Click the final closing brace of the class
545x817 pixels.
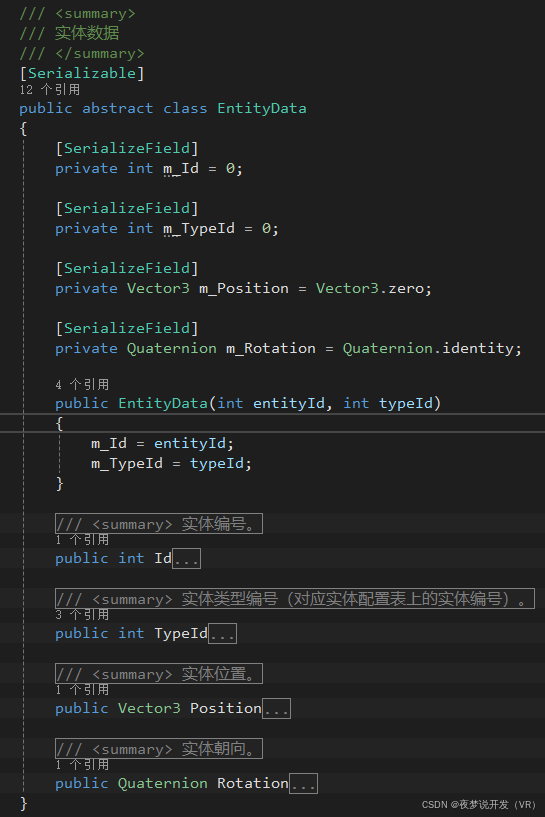[x=23, y=803]
